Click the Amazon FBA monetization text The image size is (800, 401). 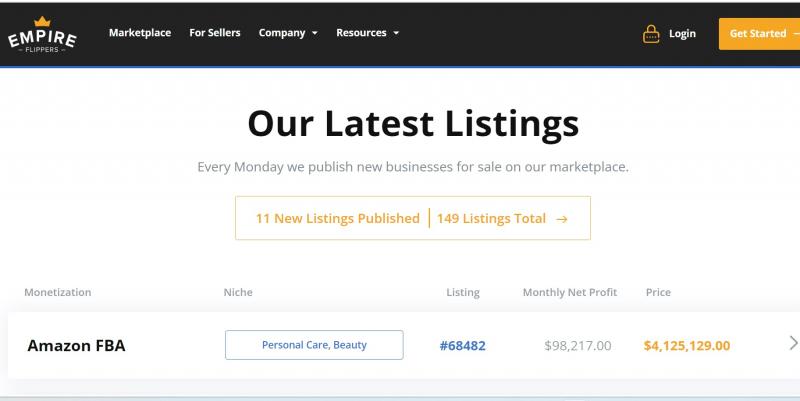coord(77,346)
